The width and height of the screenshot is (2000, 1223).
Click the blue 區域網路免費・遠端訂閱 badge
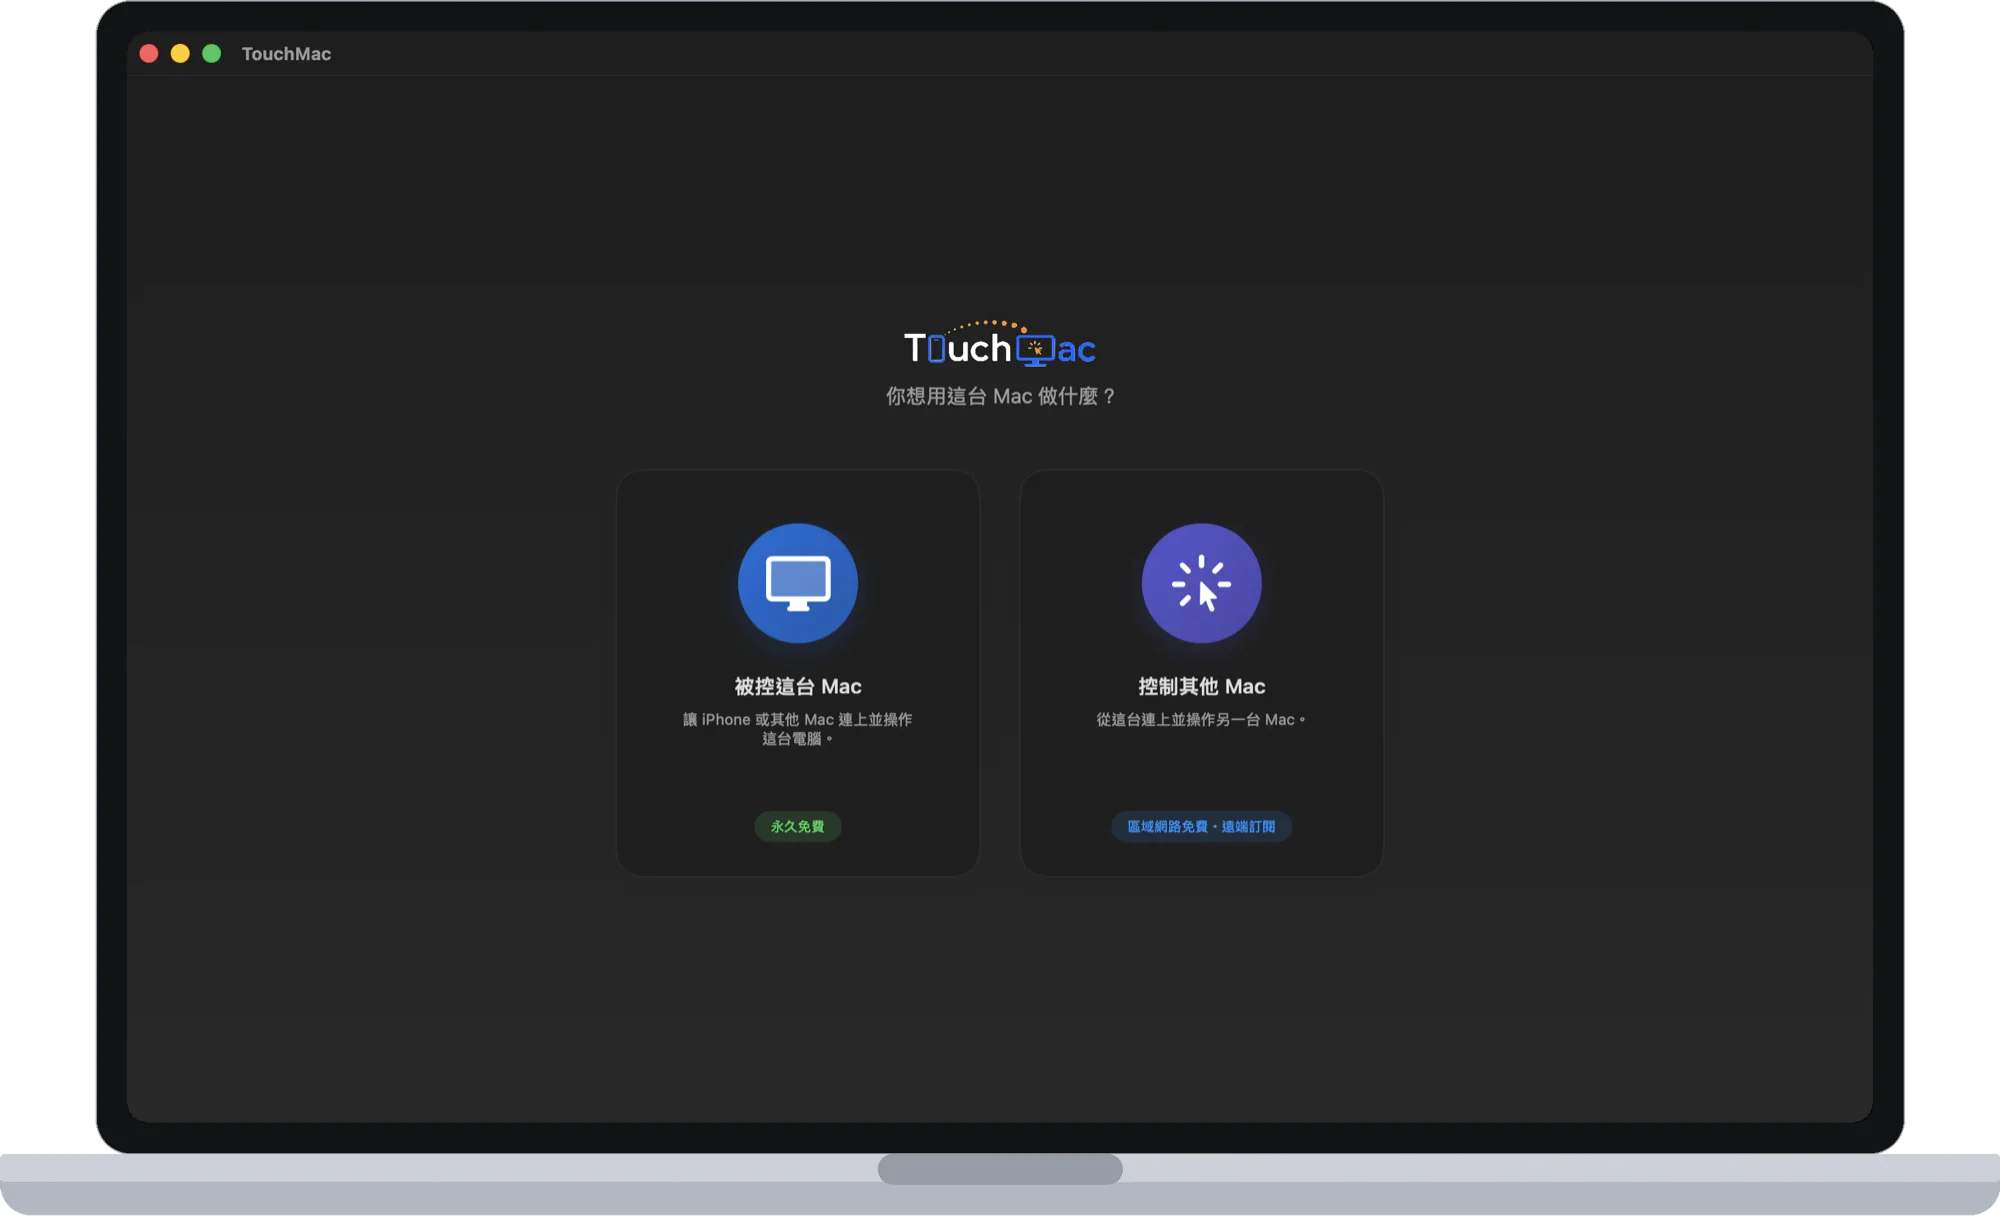click(x=1201, y=826)
